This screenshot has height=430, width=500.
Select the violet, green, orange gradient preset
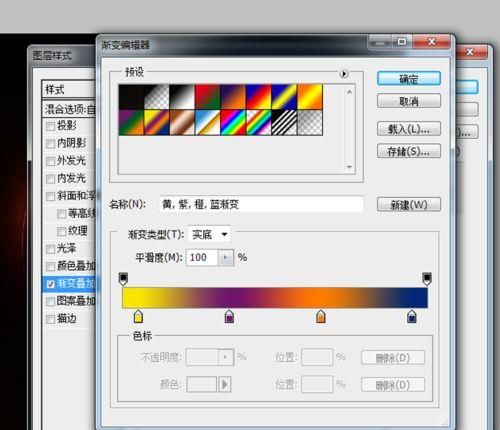coord(131,122)
